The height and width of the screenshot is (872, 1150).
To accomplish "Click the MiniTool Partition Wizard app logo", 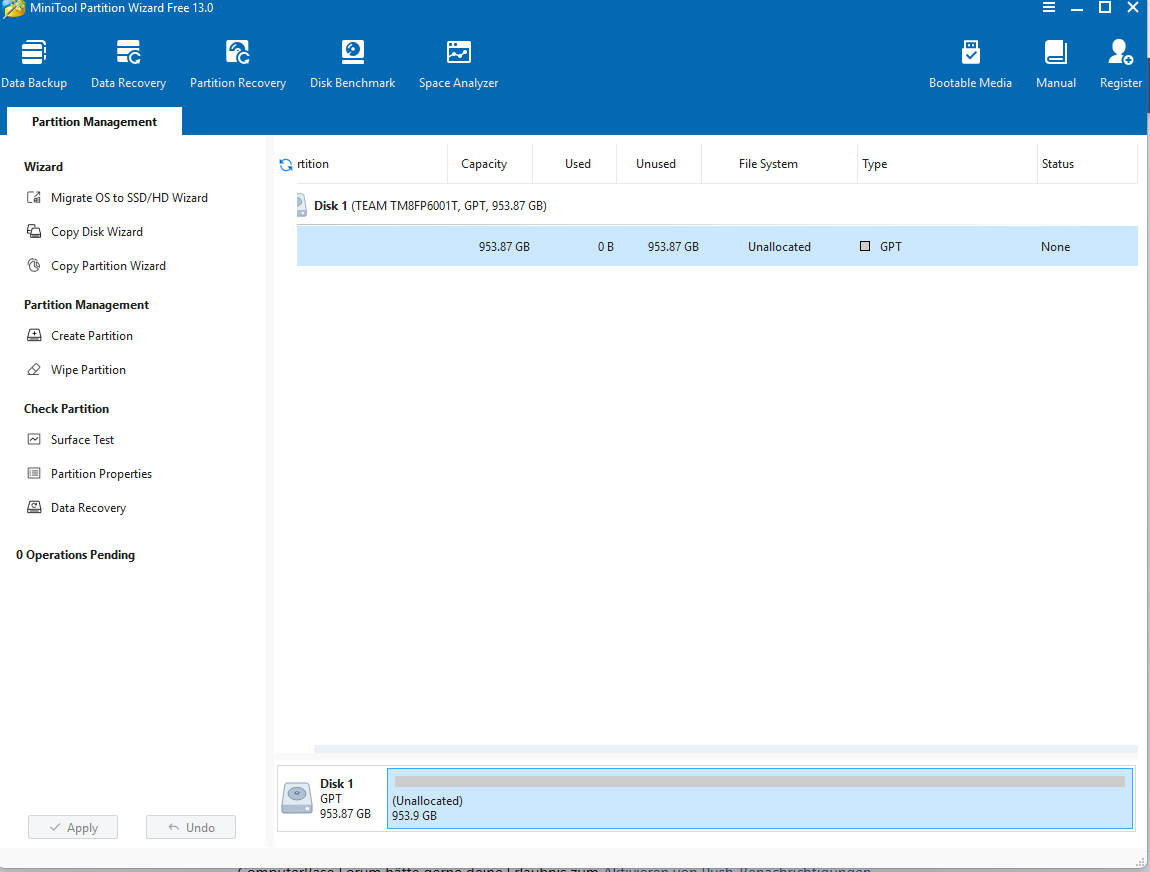I will pos(14,9).
